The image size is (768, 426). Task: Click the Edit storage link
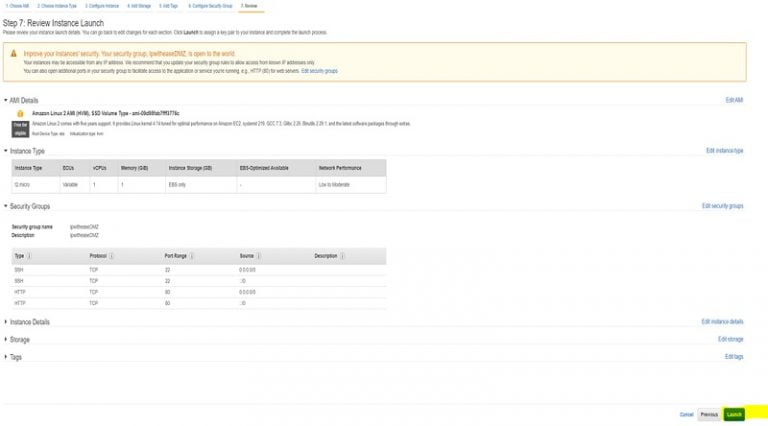730,339
